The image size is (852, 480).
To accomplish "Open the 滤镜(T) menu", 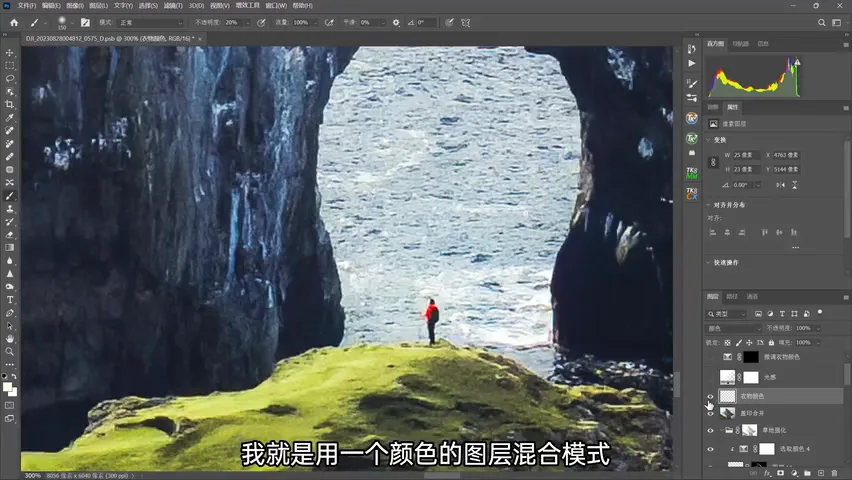I will (x=172, y=5).
